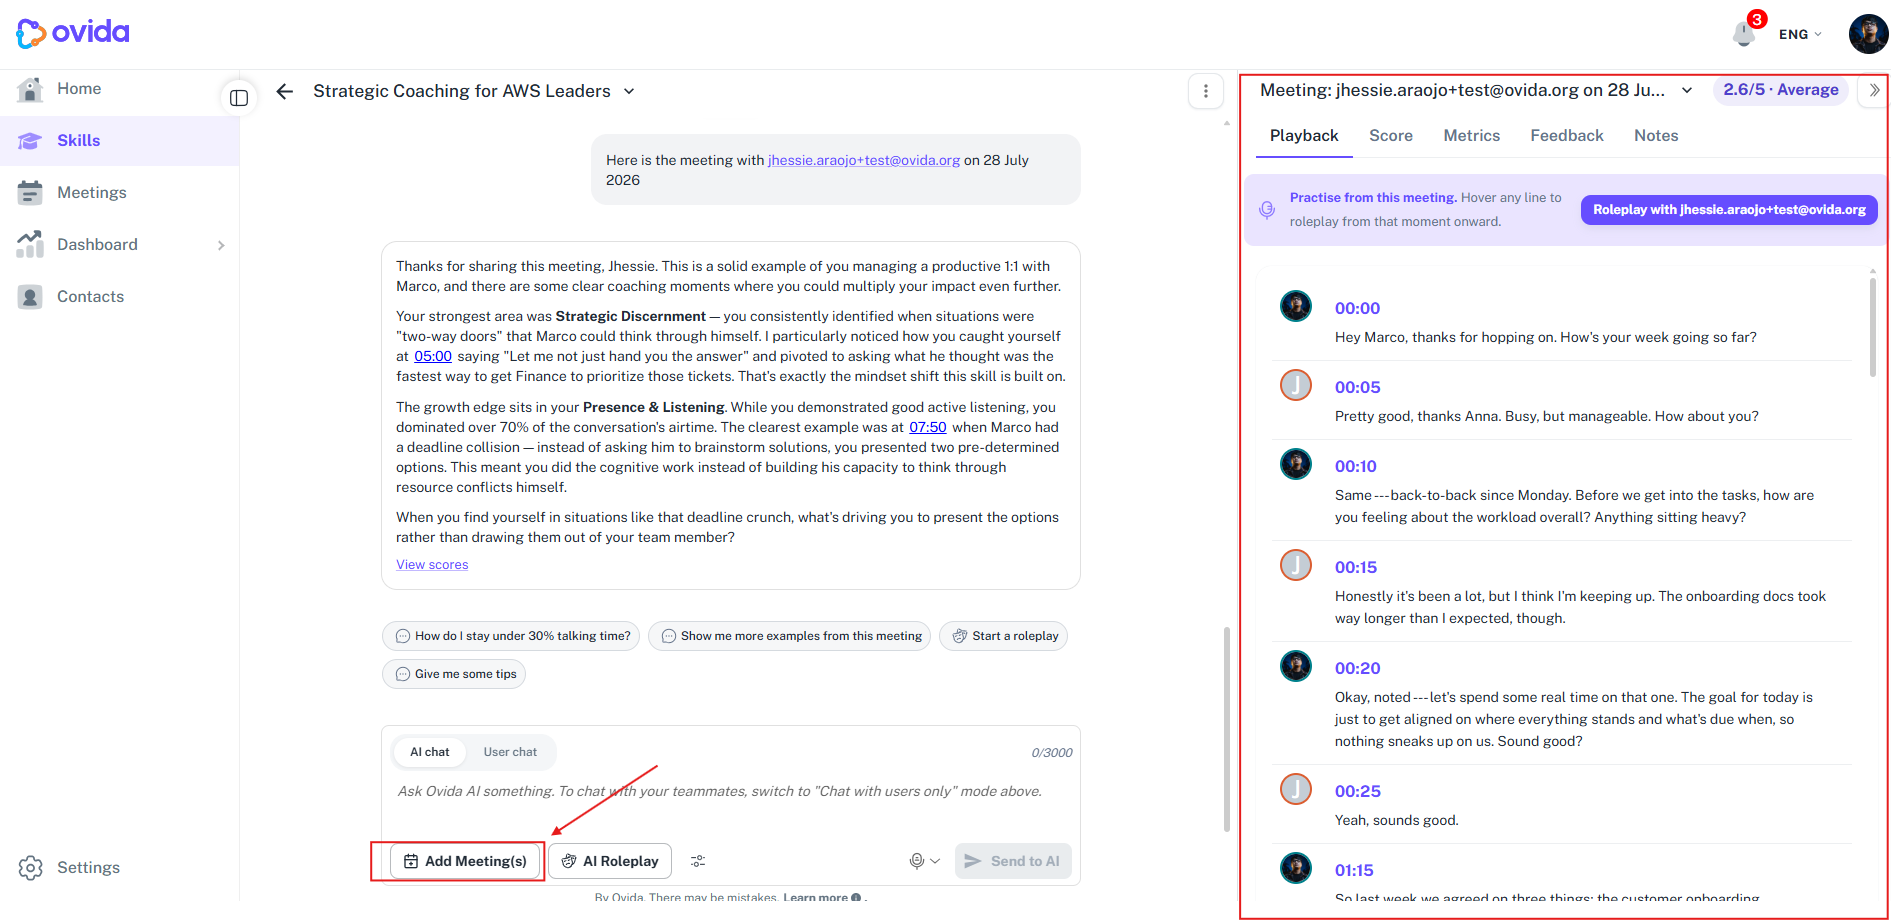Play transcript from 00:05
Image resolution: width=1891 pixels, height=920 pixels.
(x=1357, y=388)
